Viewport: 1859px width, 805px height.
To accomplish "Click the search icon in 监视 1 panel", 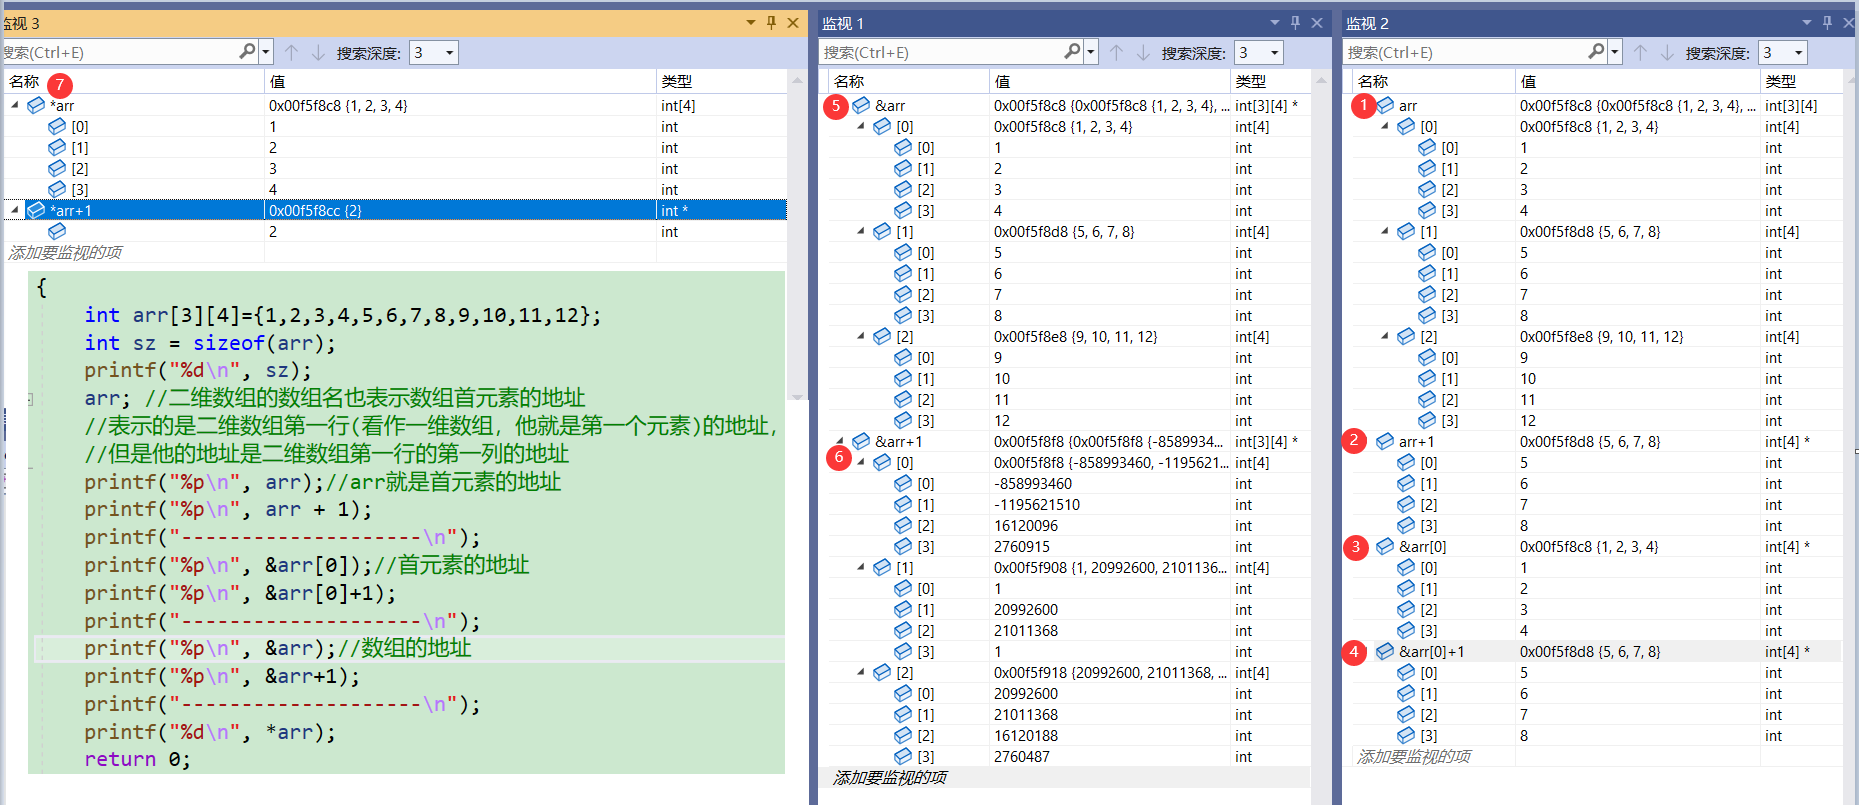I will (x=1072, y=51).
